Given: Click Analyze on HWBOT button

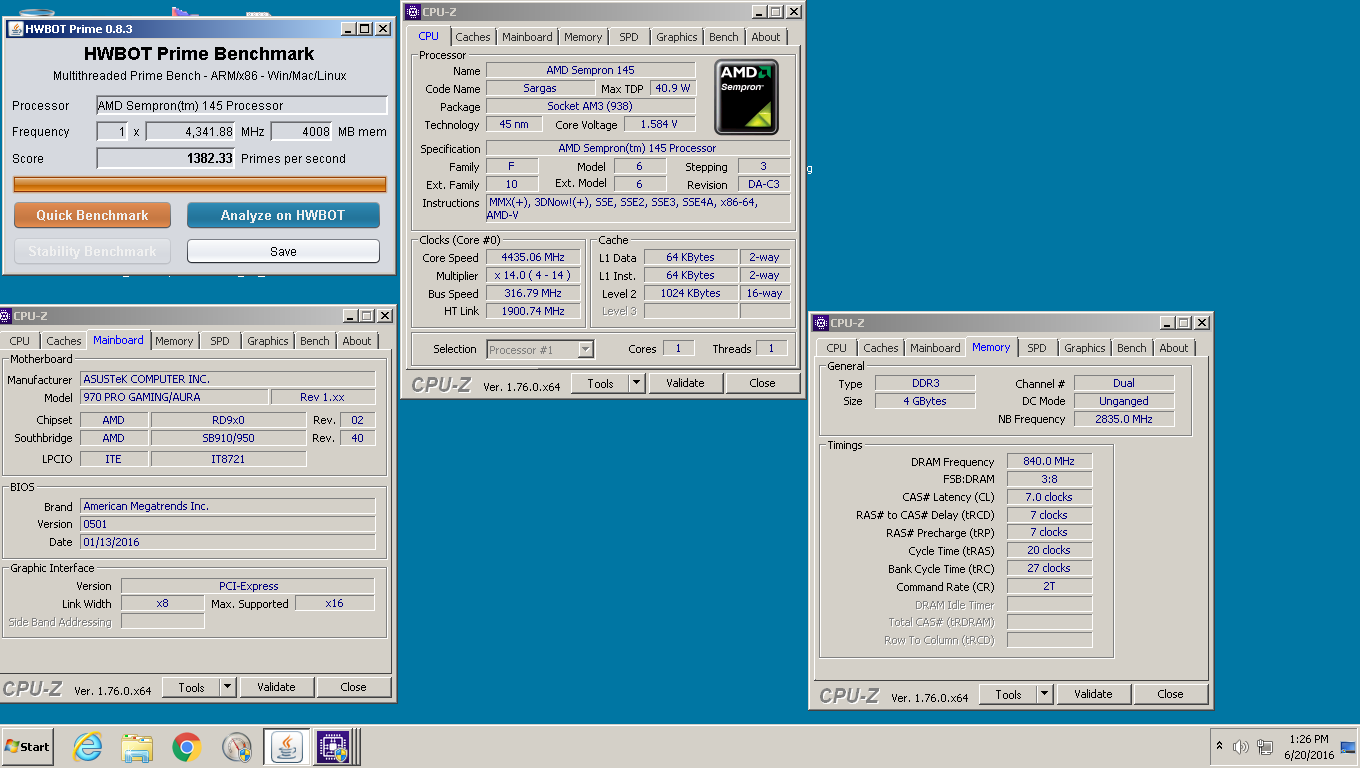Looking at the screenshot, I should (x=283, y=215).
